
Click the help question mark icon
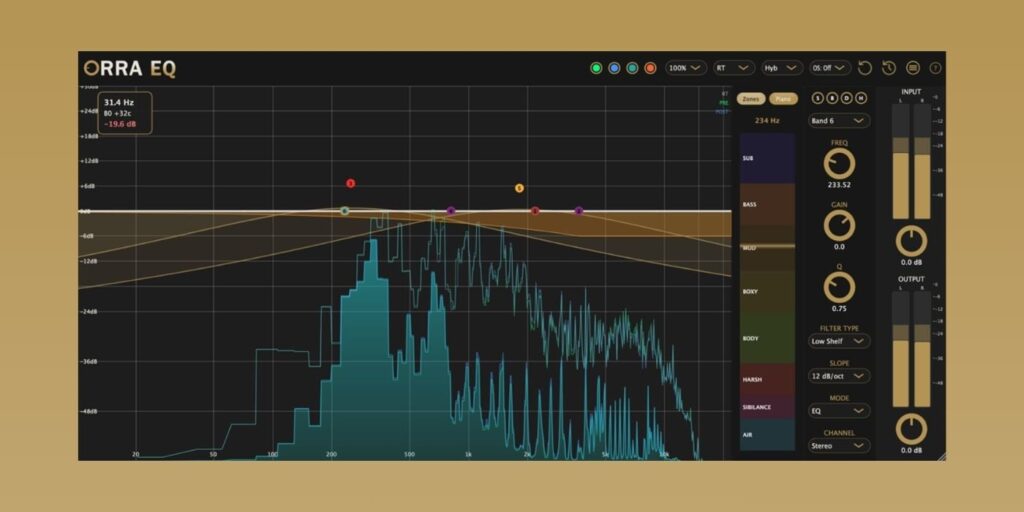(935, 68)
